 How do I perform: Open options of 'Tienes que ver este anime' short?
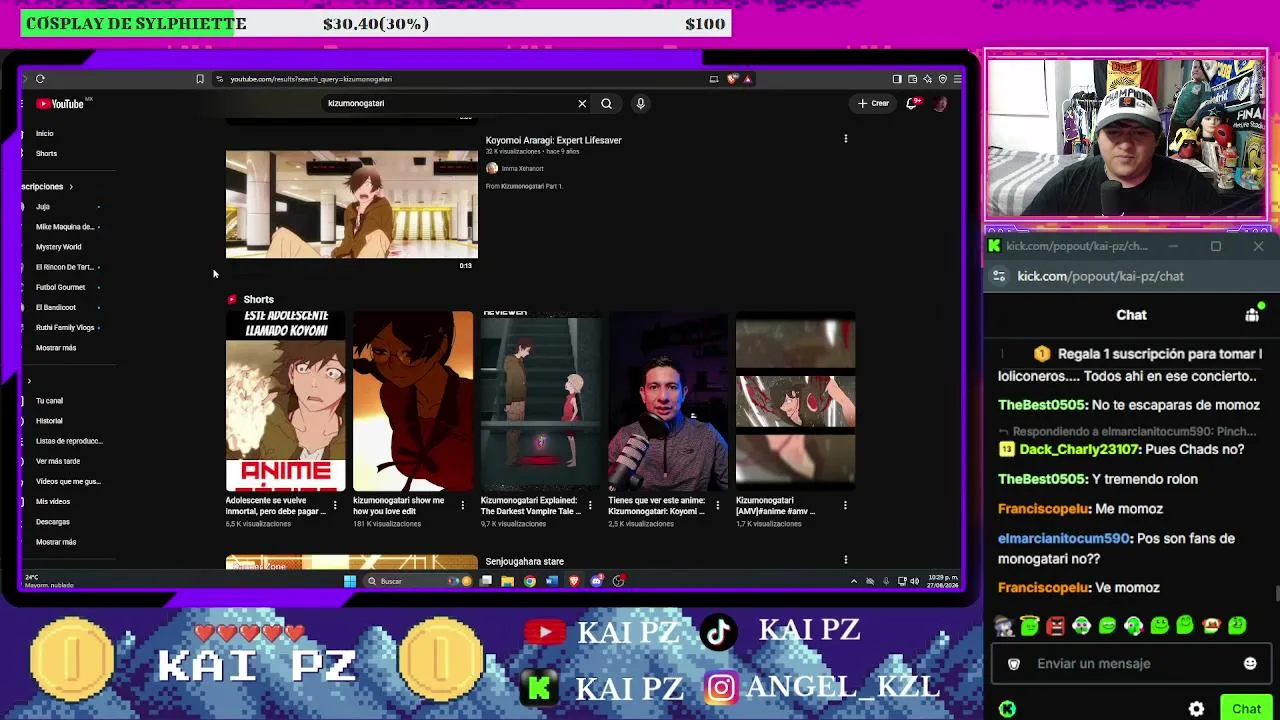point(717,505)
